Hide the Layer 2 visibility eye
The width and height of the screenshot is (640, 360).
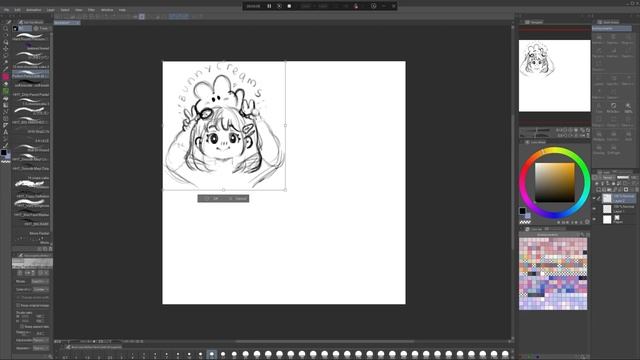(x=594, y=198)
